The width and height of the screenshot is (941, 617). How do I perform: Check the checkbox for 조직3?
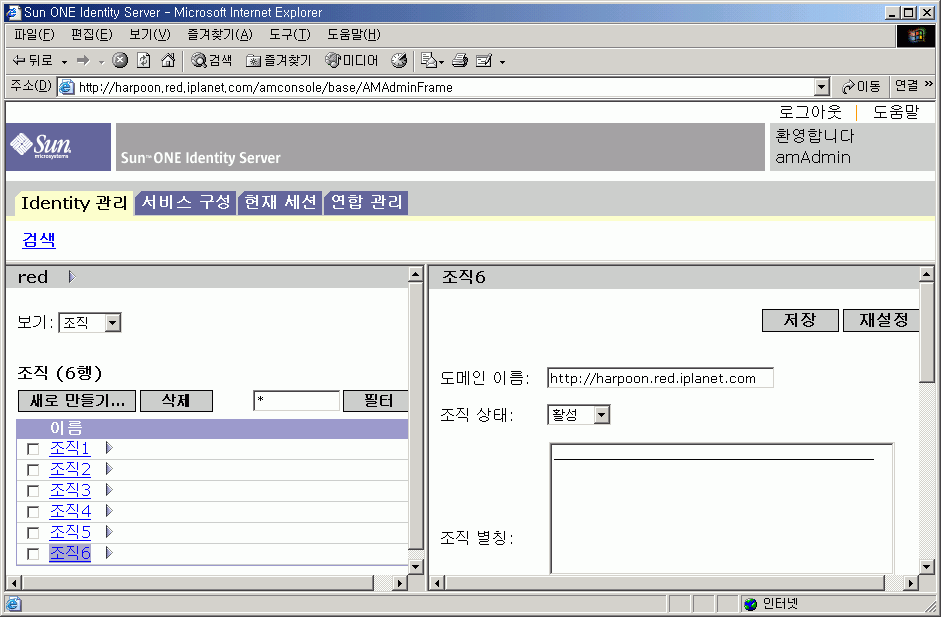pos(33,491)
